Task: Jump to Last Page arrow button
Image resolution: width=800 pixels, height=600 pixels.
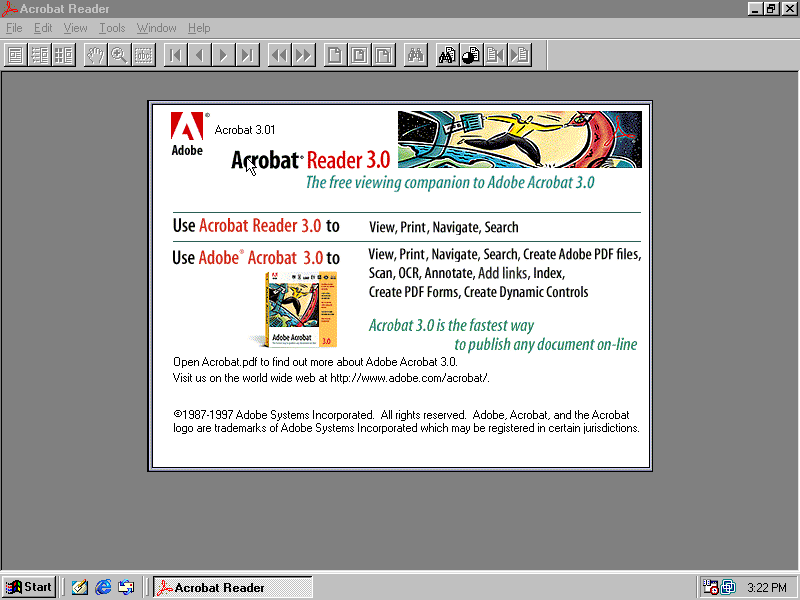Action: (x=247, y=55)
